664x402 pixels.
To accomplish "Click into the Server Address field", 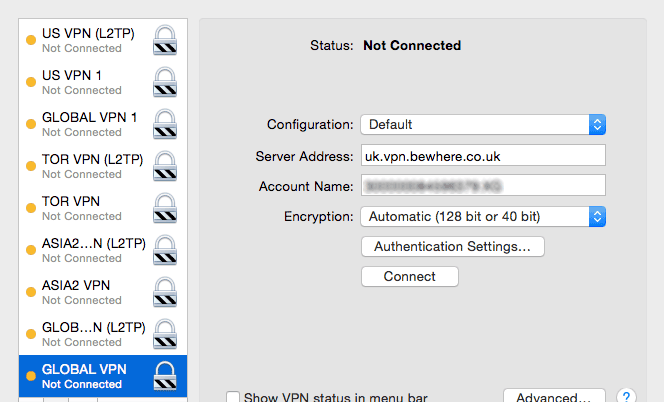I will 483,156.
